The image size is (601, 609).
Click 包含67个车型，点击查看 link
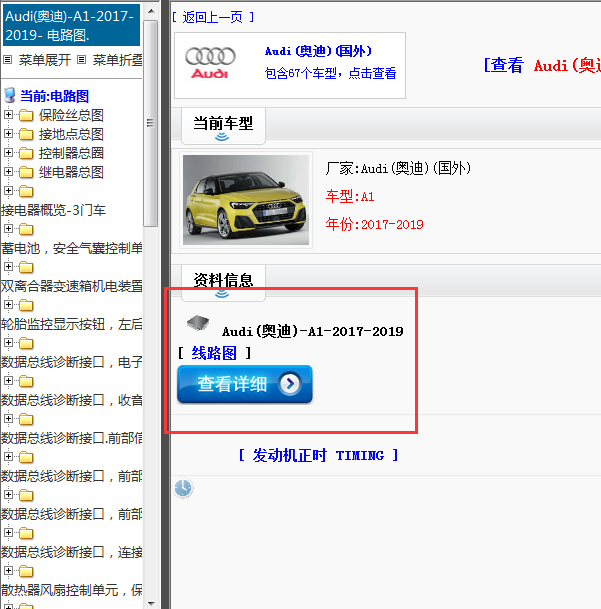pyautogui.click(x=330, y=73)
